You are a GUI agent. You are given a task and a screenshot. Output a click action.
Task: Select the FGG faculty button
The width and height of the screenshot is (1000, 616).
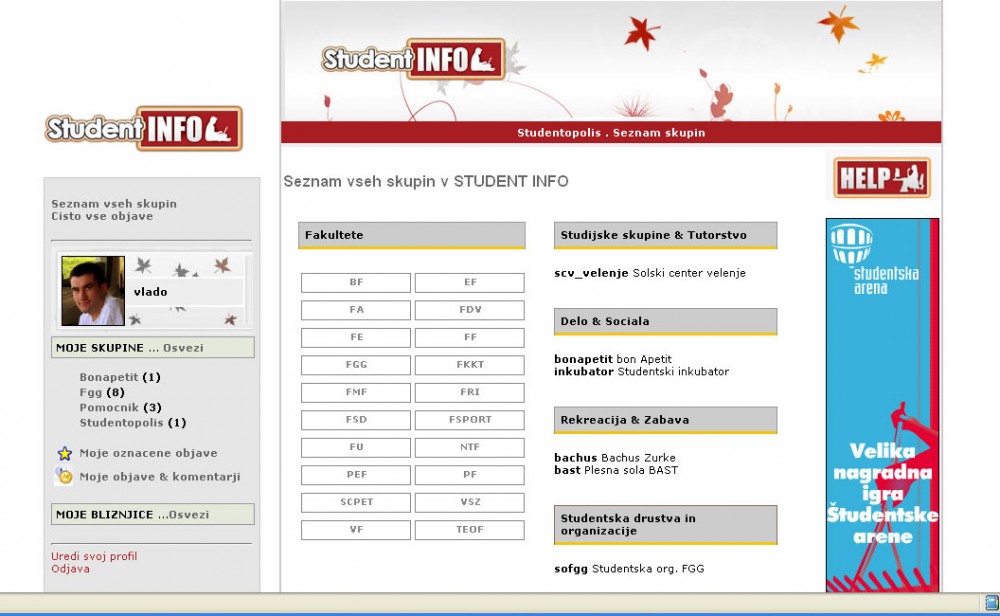click(x=356, y=365)
